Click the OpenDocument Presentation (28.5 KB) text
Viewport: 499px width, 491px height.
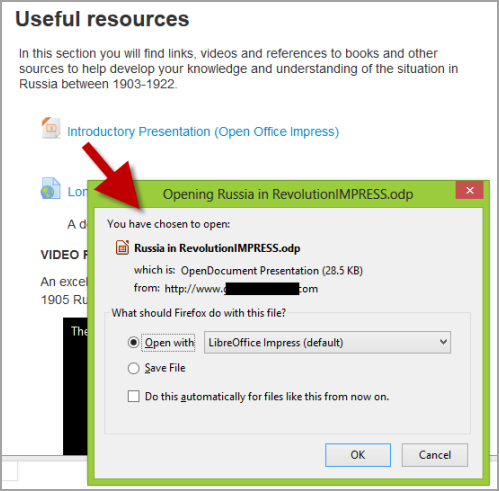pos(272,270)
